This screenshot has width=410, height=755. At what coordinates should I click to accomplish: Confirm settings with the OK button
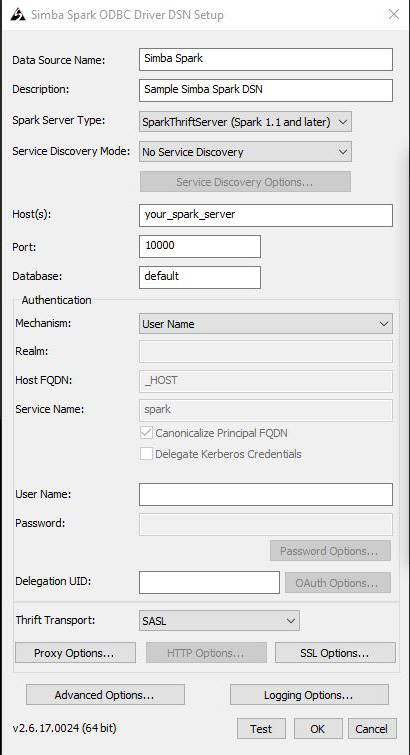(x=318, y=729)
